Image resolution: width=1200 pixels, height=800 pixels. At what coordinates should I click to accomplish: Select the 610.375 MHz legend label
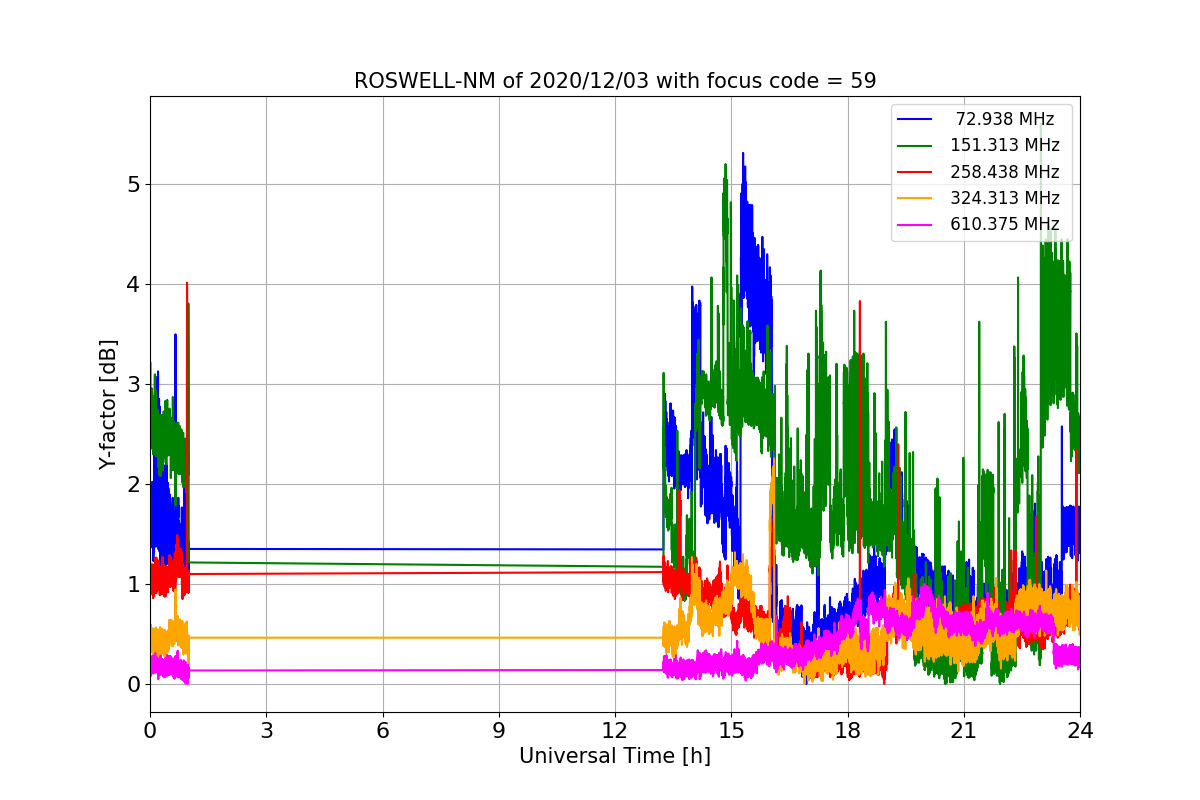tap(1005, 223)
